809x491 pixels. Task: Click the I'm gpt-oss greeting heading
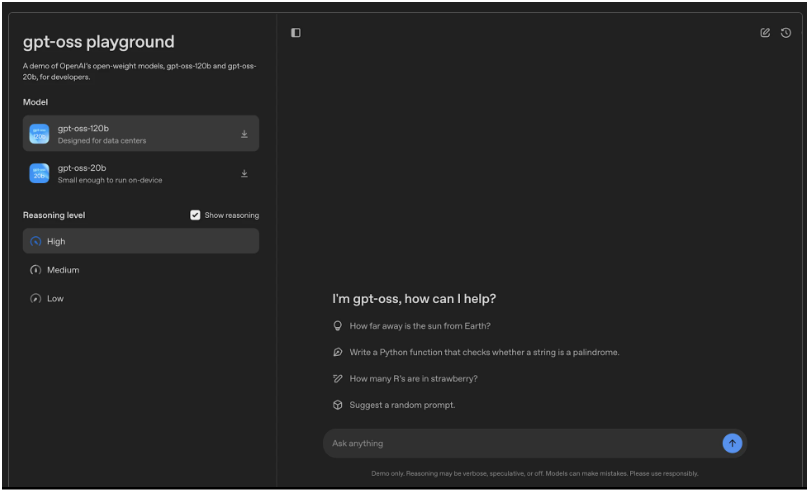414,299
